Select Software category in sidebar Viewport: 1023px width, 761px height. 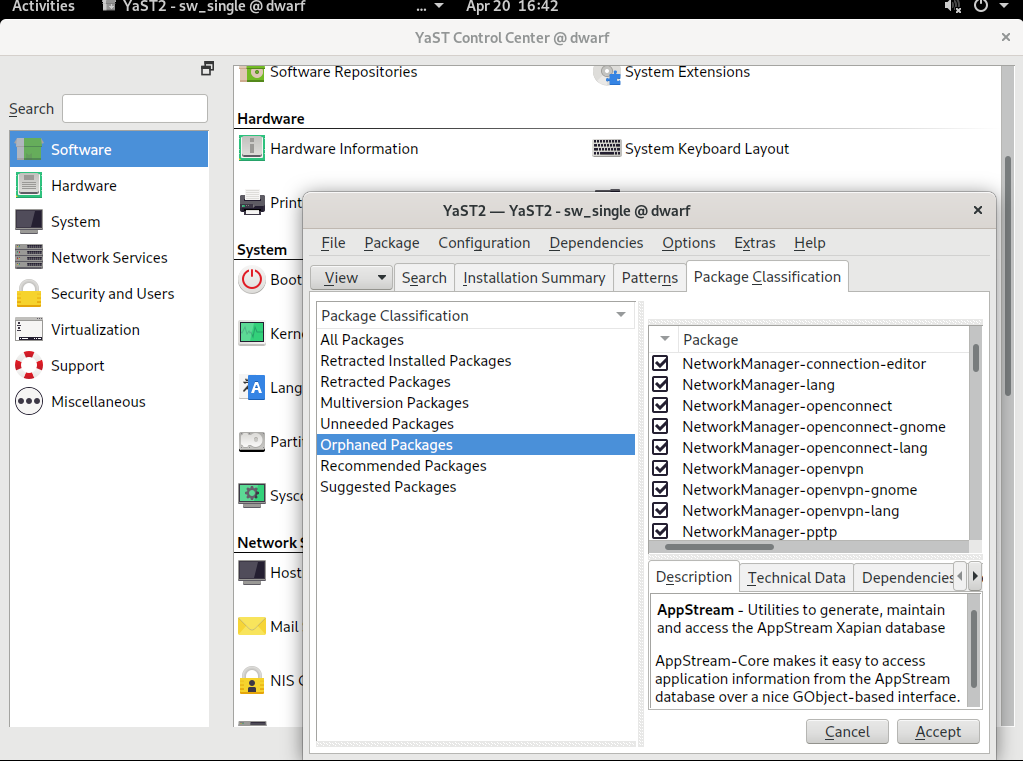(109, 149)
